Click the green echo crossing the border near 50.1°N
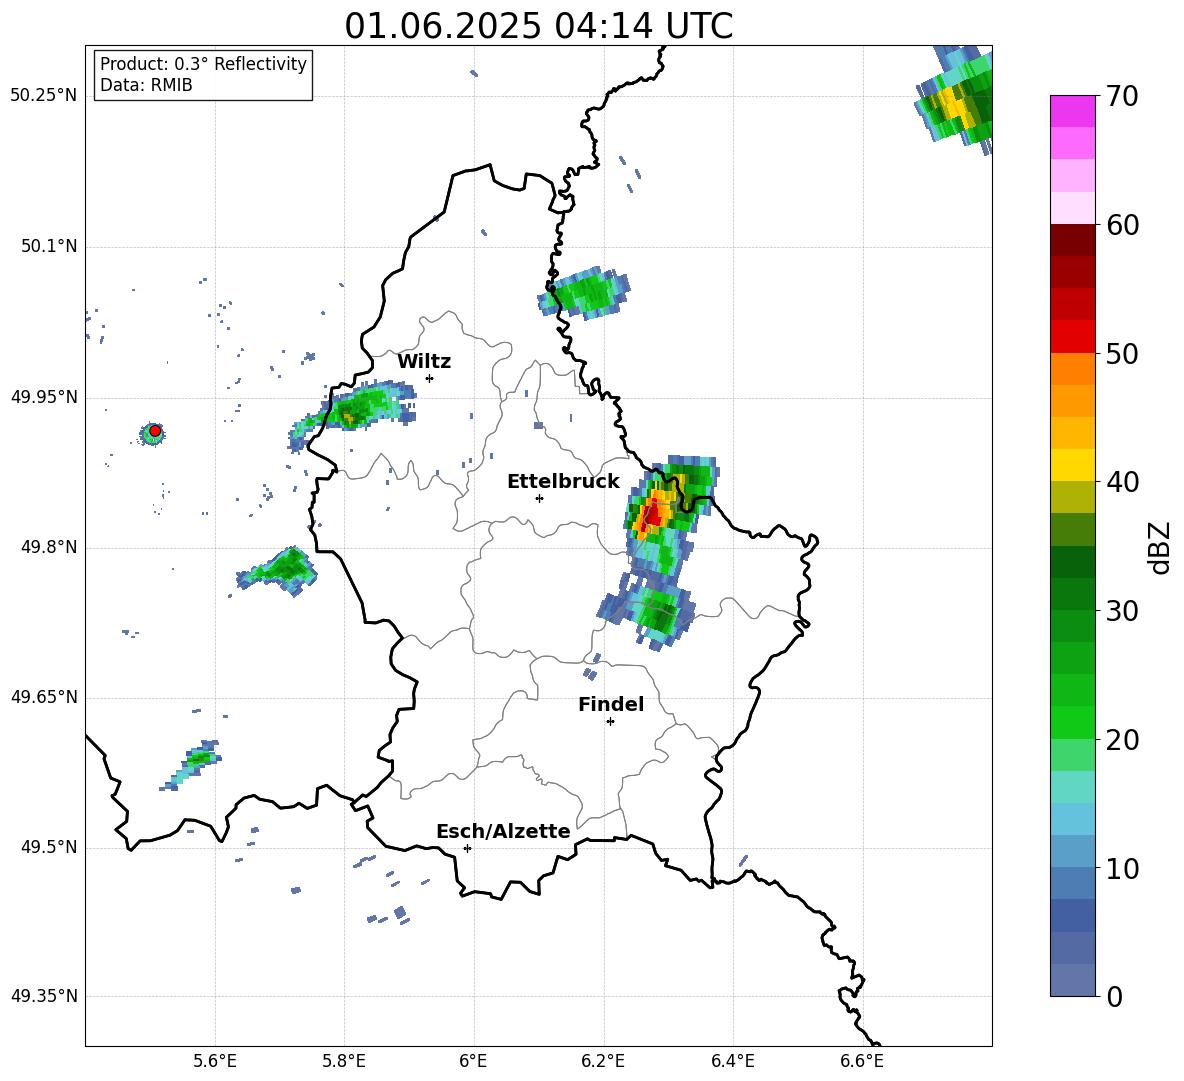The height and width of the screenshot is (1081, 1184). 586,293
